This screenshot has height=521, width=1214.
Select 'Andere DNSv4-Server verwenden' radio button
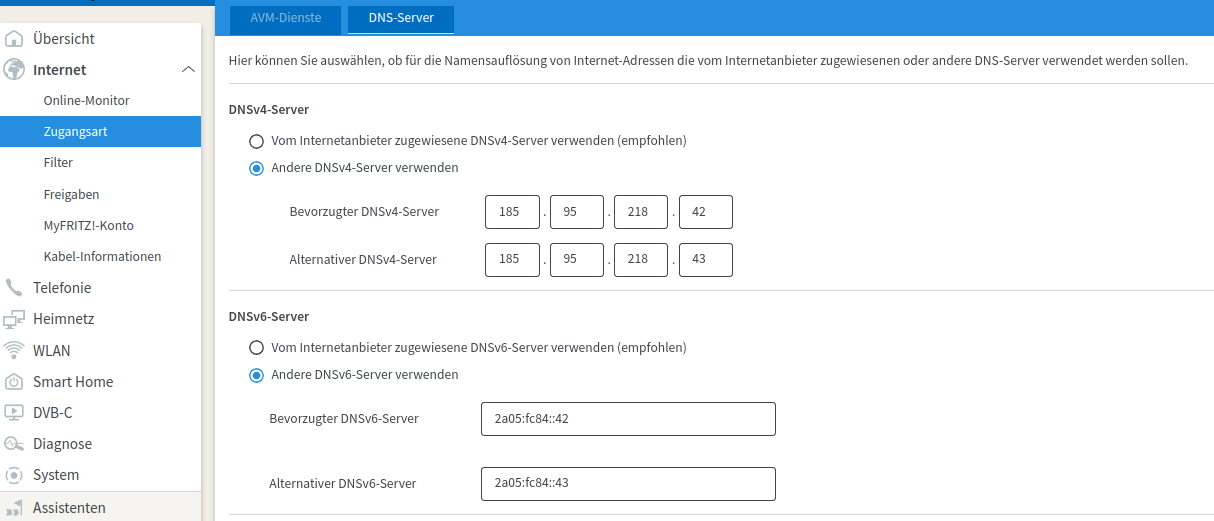click(256, 168)
